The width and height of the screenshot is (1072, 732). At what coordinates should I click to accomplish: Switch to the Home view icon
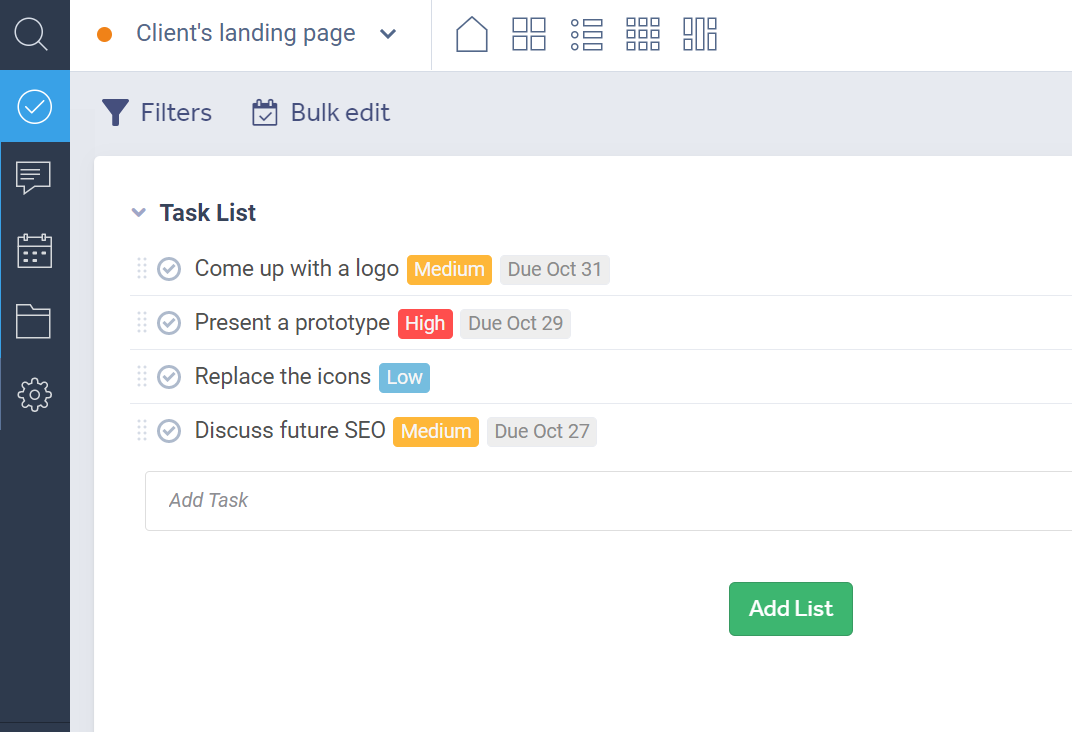coord(471,34)
